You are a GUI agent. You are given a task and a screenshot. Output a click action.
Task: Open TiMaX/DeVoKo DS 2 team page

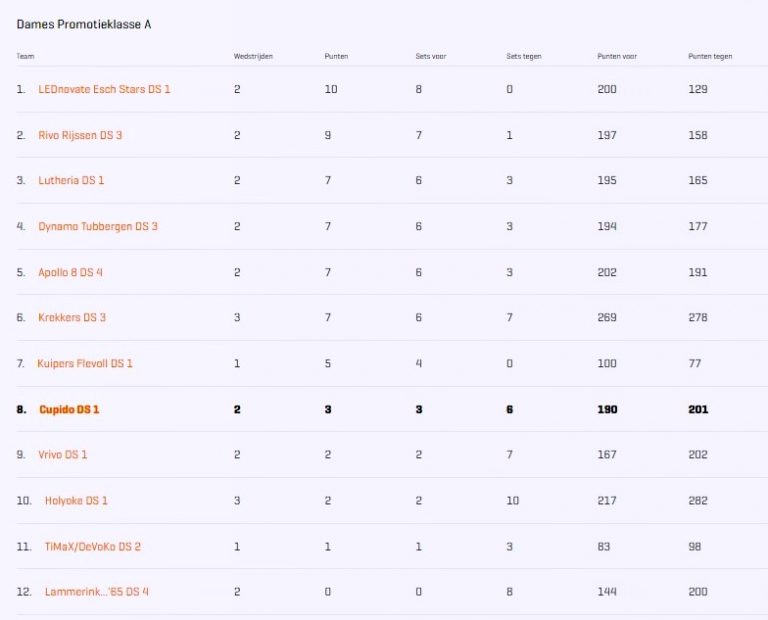pyautogui.click(x=92, y=547)
